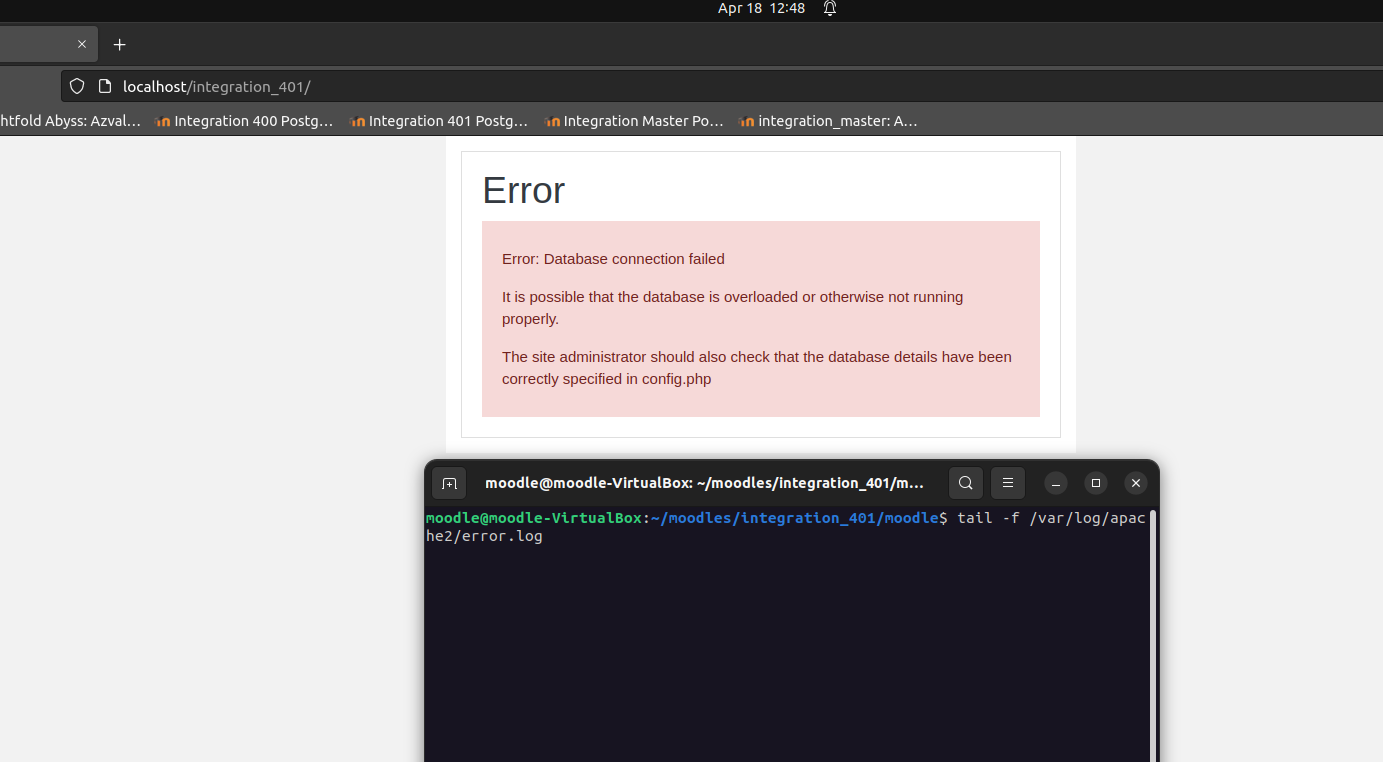This screenshot has width=1383, height=762.
Task: Click the notification bell in top bar
Action: click(x=830, y=8)
